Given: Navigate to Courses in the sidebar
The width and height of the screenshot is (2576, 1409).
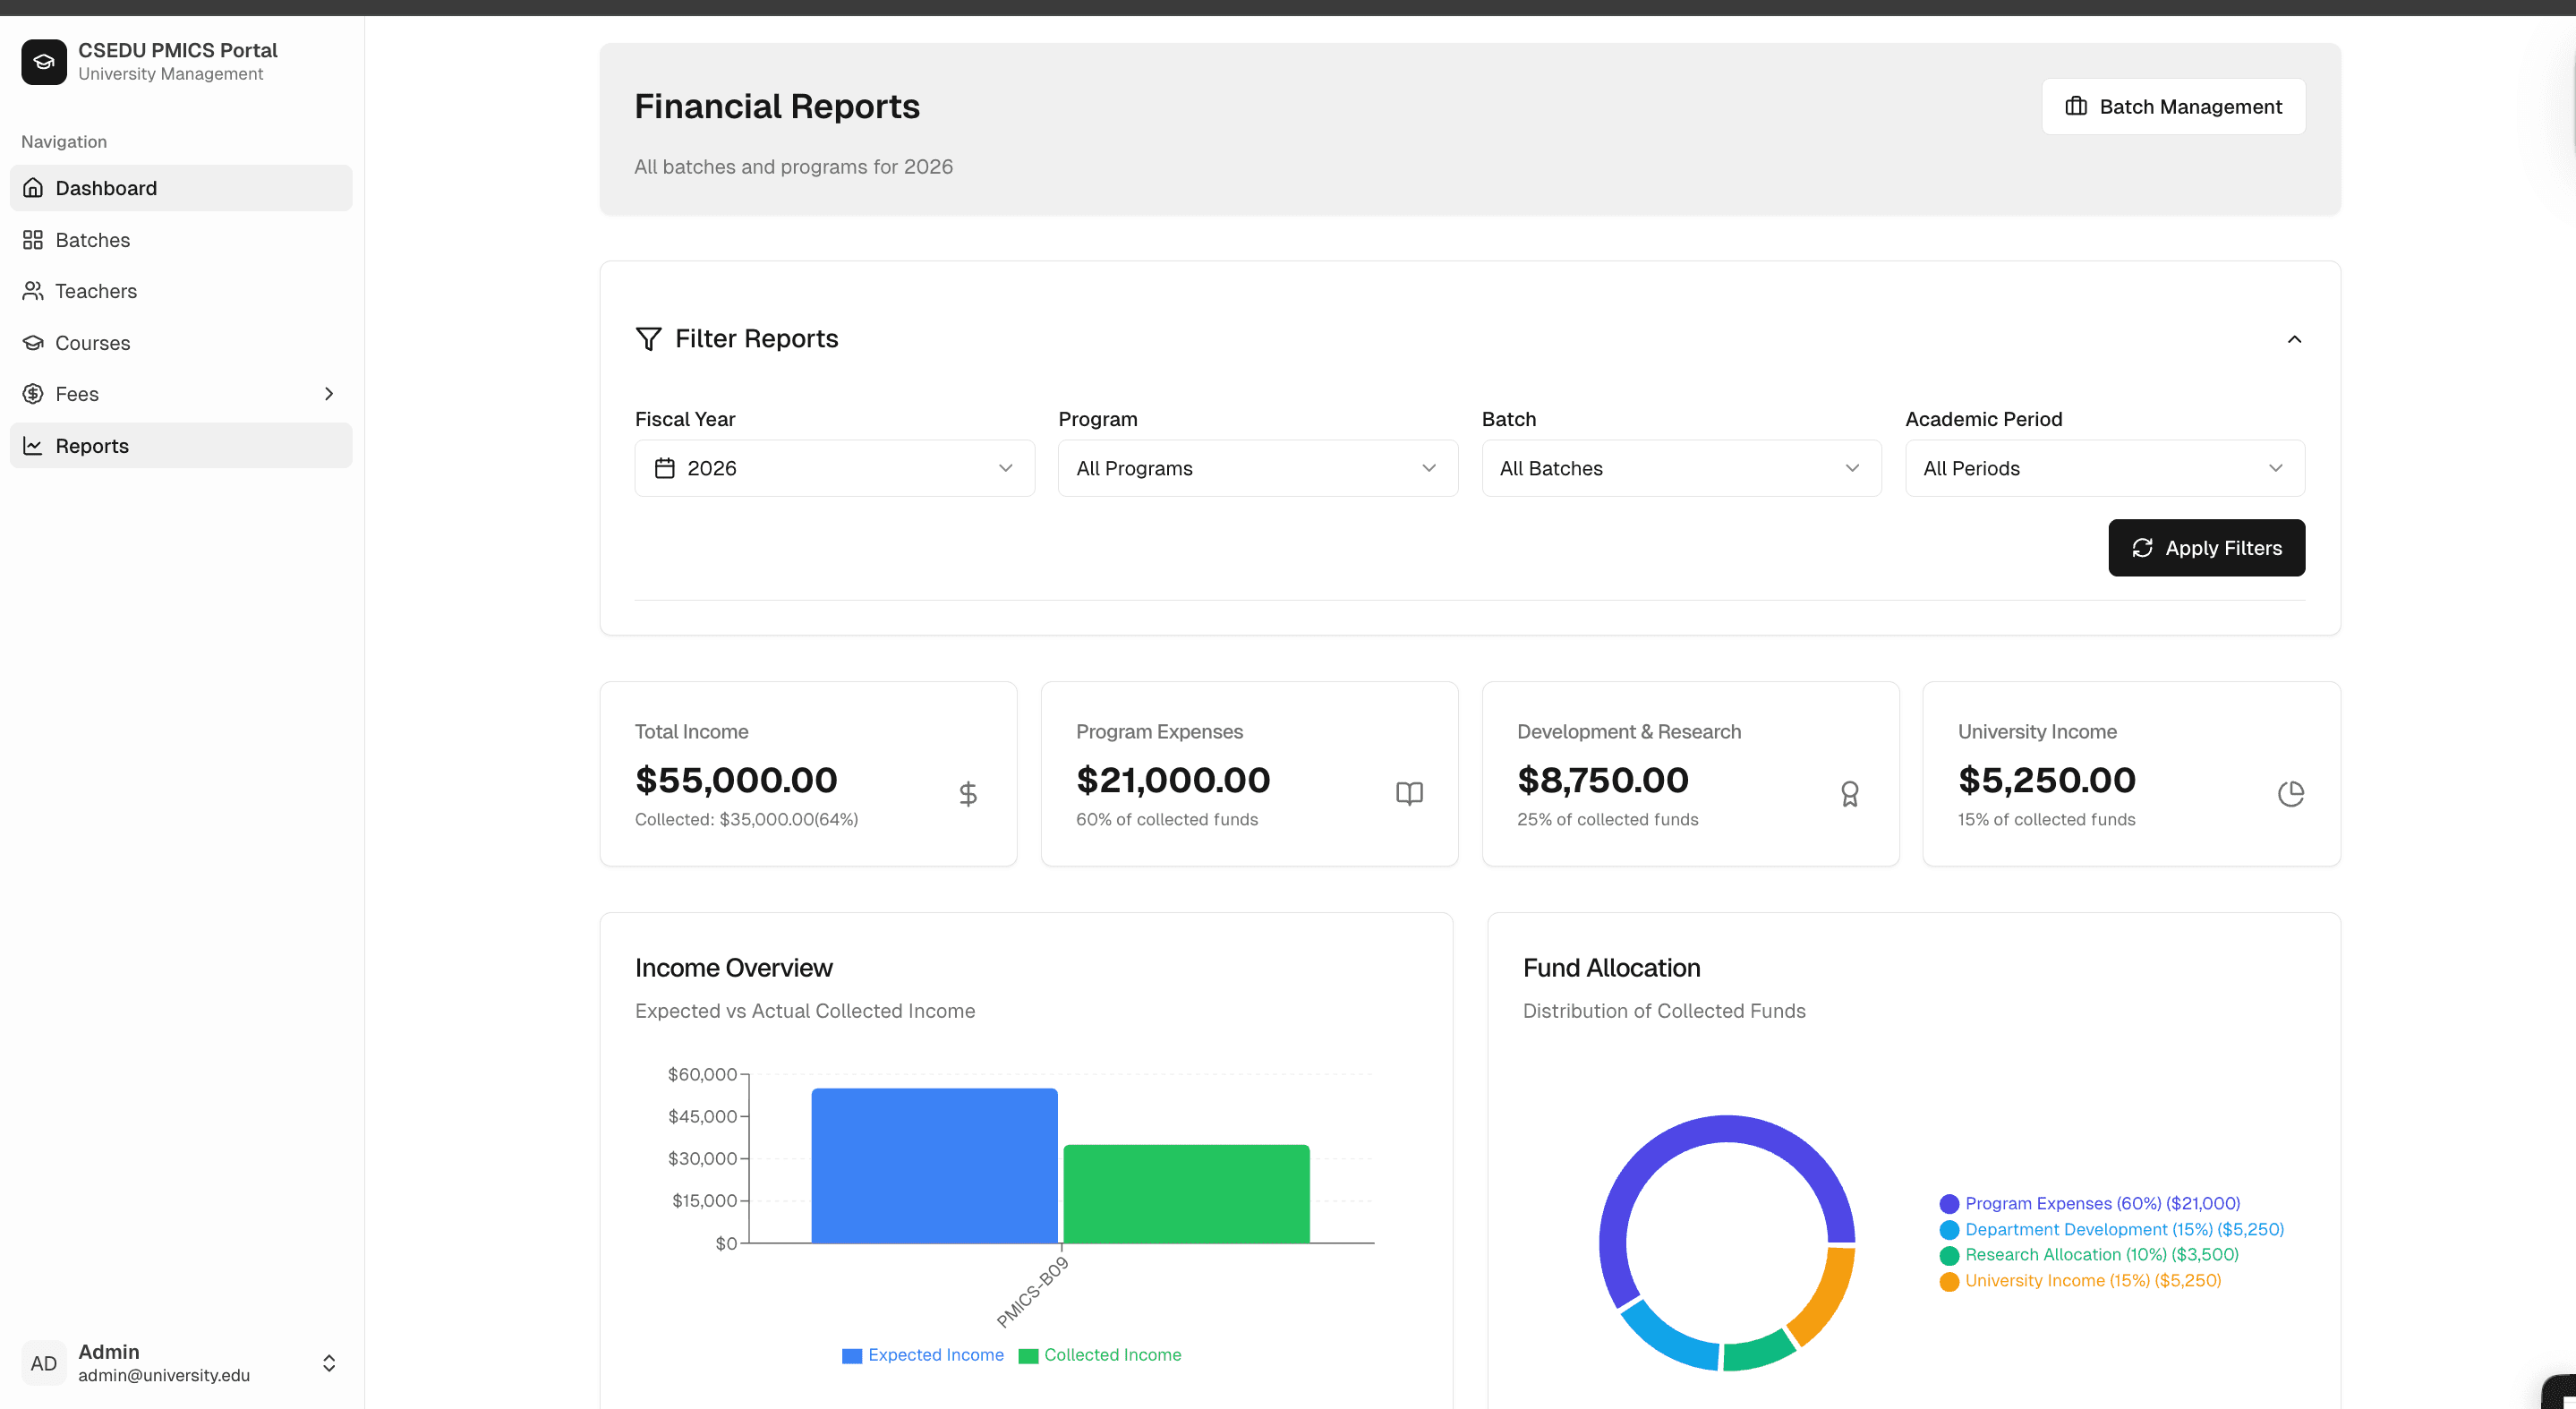Looking at the screenshot, I should [x=181, y=343].
